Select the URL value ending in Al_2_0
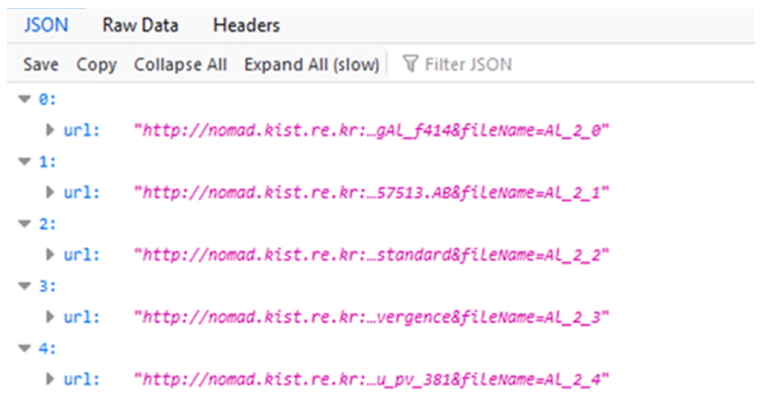The image size is (762, 401). pos(371,131)
